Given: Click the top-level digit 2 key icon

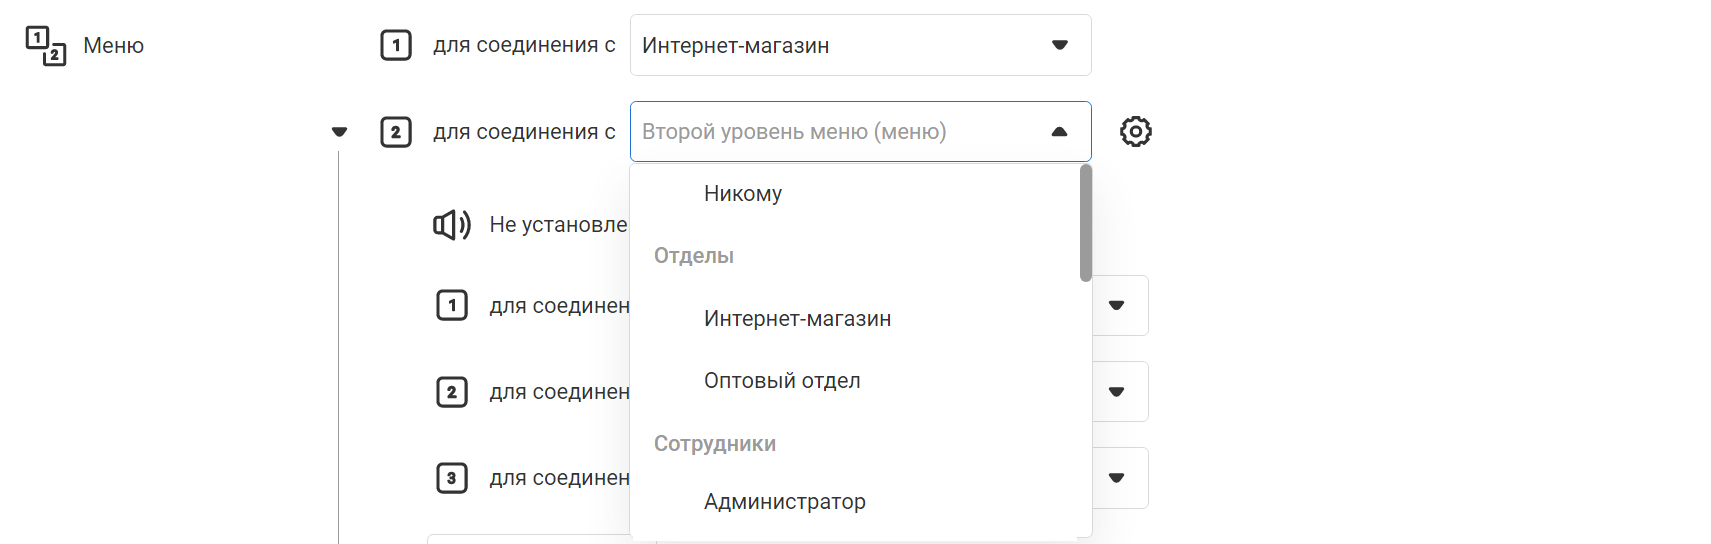Looking at the screenshot, I should 396,132.
